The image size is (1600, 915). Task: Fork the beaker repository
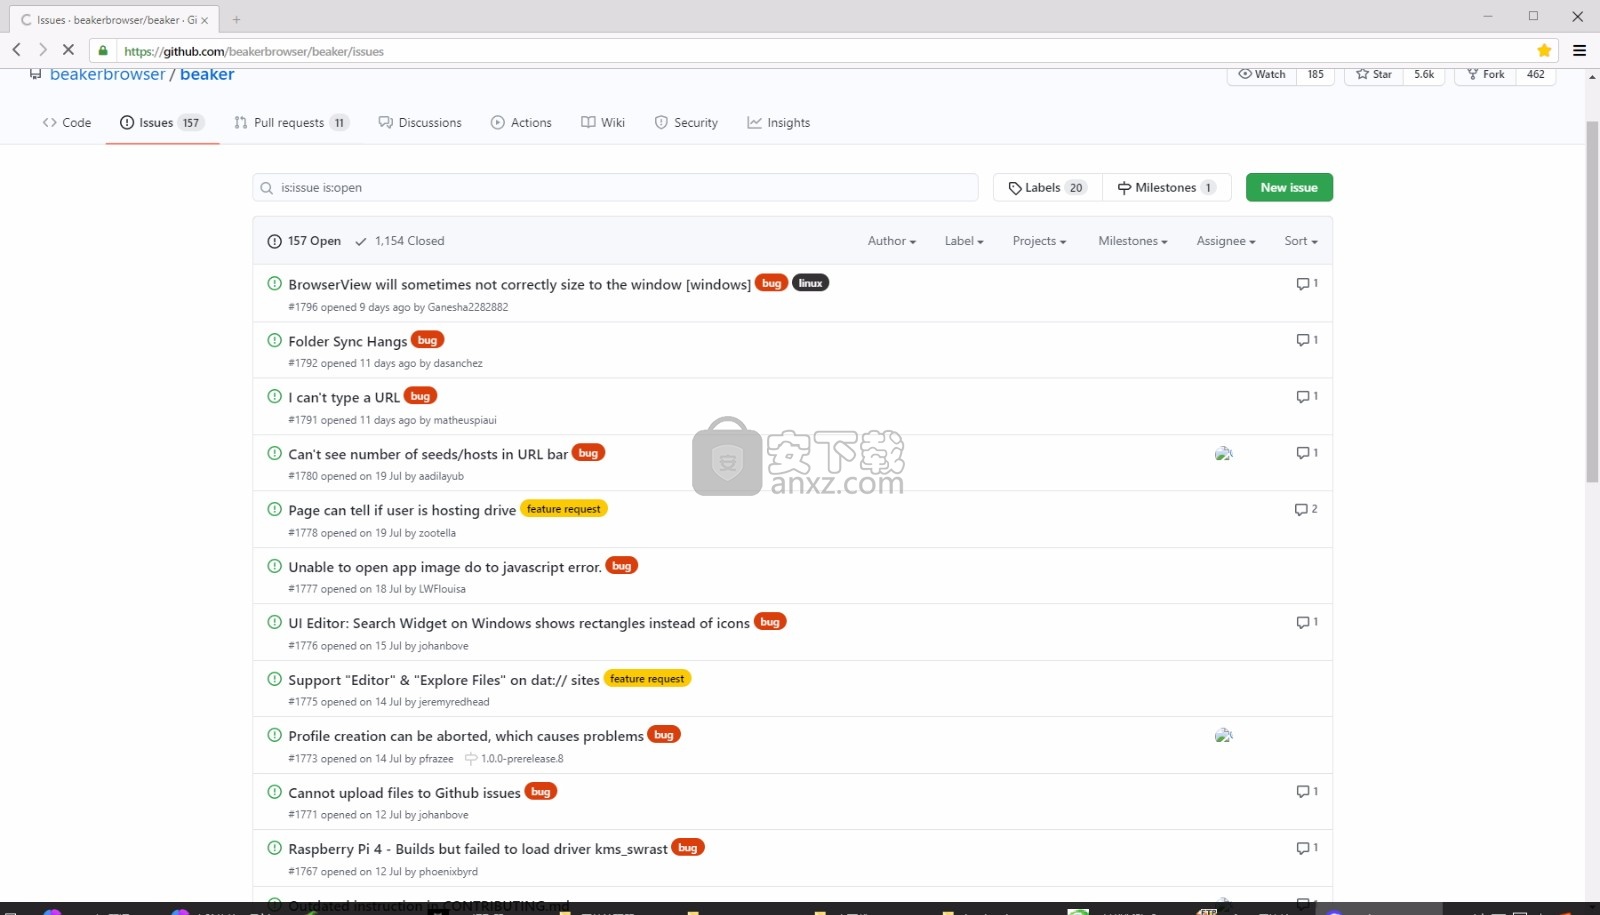(x=1485, y=75)
